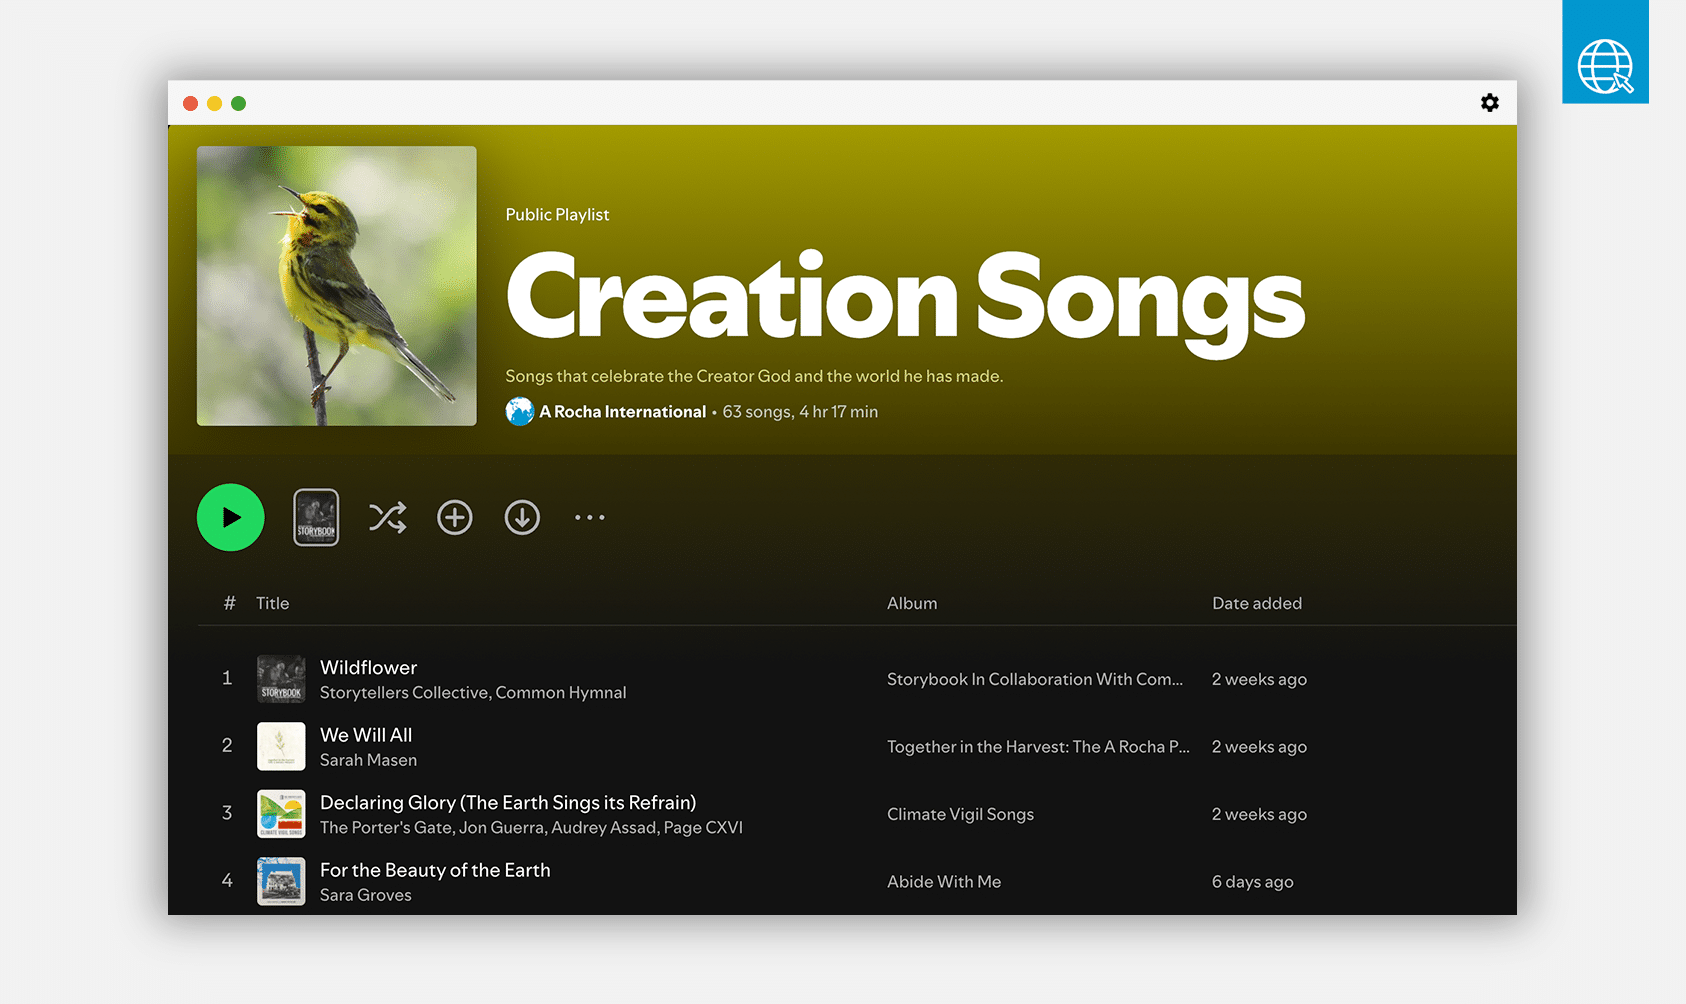
Task: Close the window with the red button
Action: (x=190, y=103)
